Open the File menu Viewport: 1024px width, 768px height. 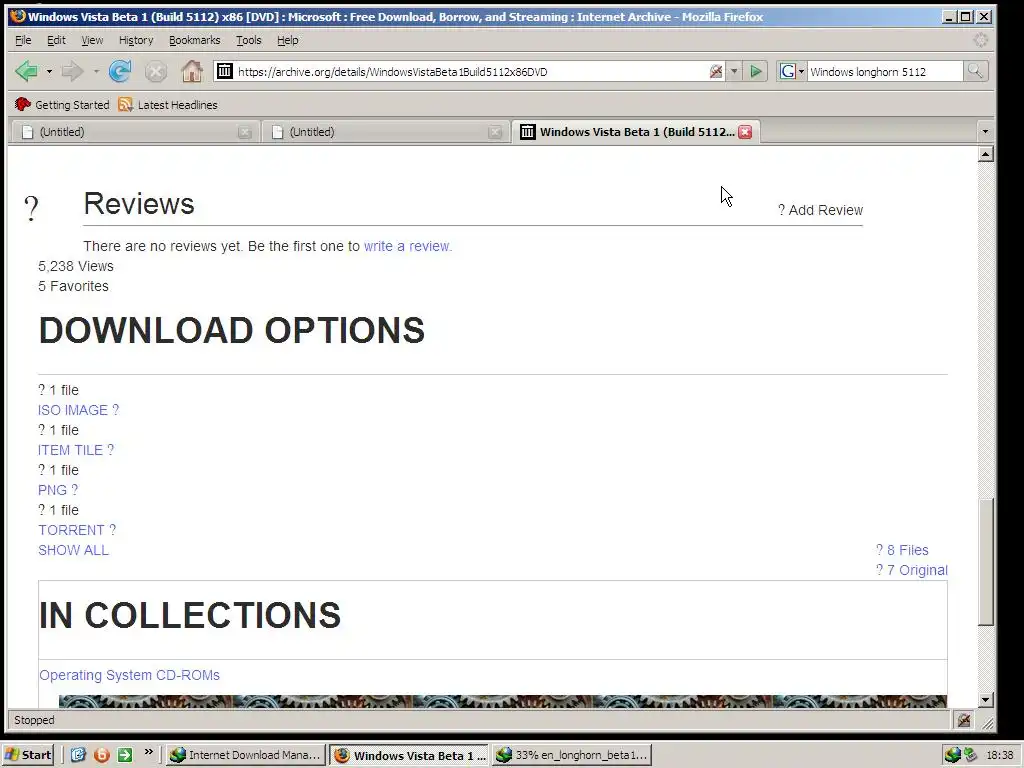23,40
